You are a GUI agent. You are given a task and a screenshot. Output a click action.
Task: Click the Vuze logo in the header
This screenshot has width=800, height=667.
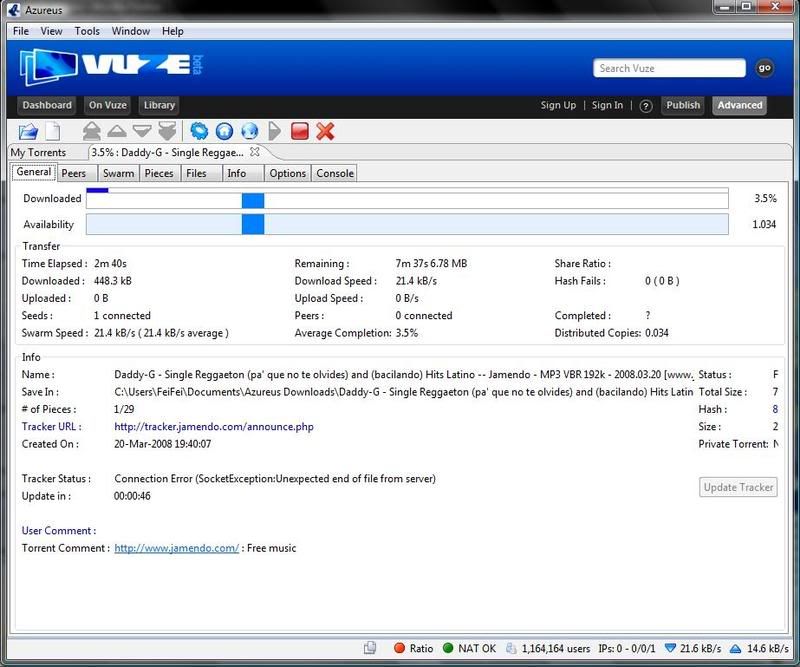pos(111,66)
